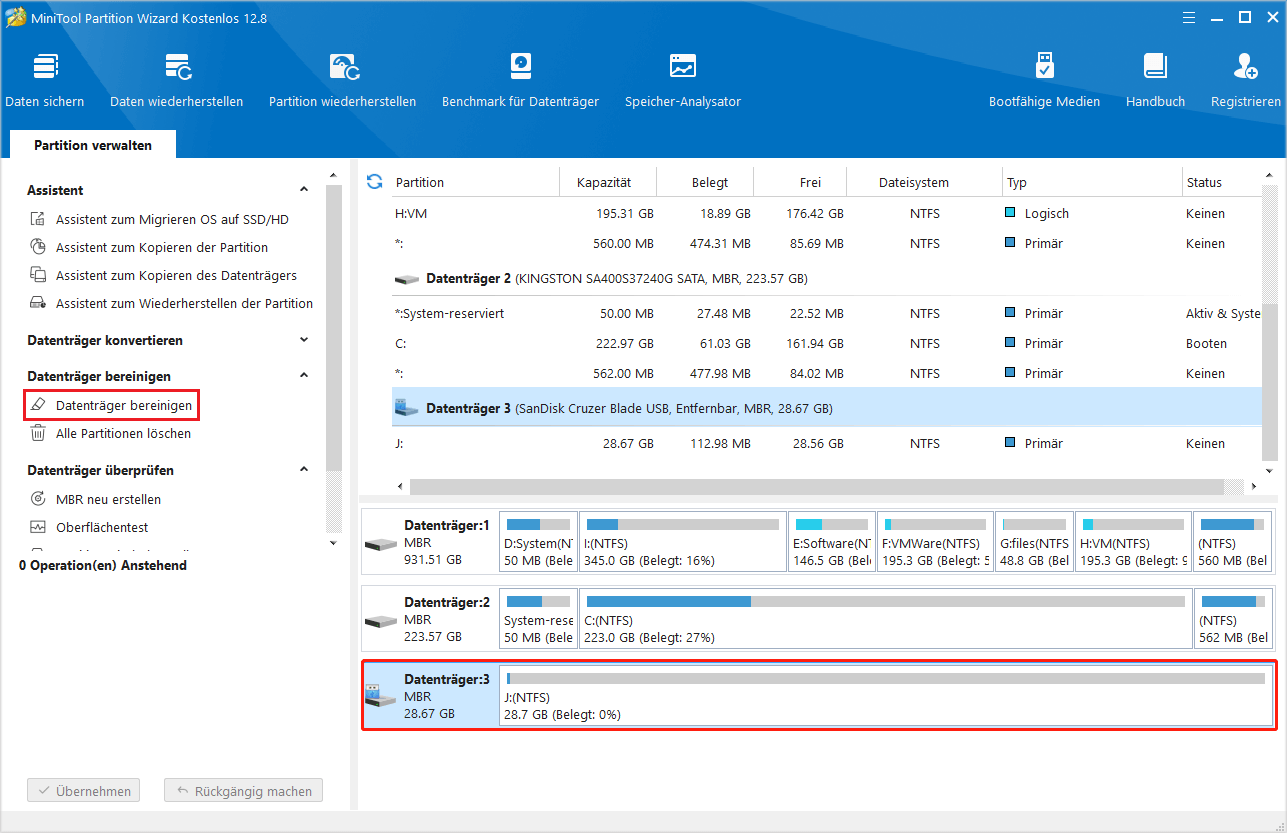Select the E:Software partition block on Datenträger 1
1287x833 pixels.
831,542
